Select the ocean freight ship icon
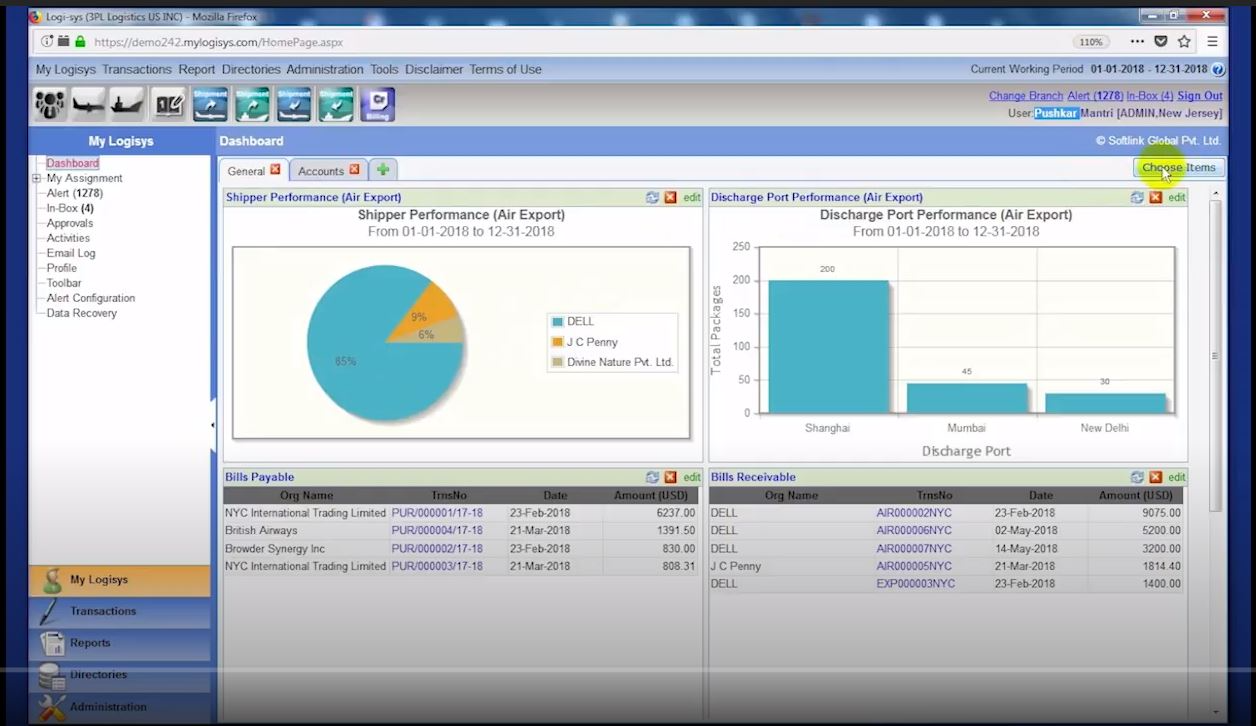Viewport: 1256px width, 726px height. pos(125,103)
